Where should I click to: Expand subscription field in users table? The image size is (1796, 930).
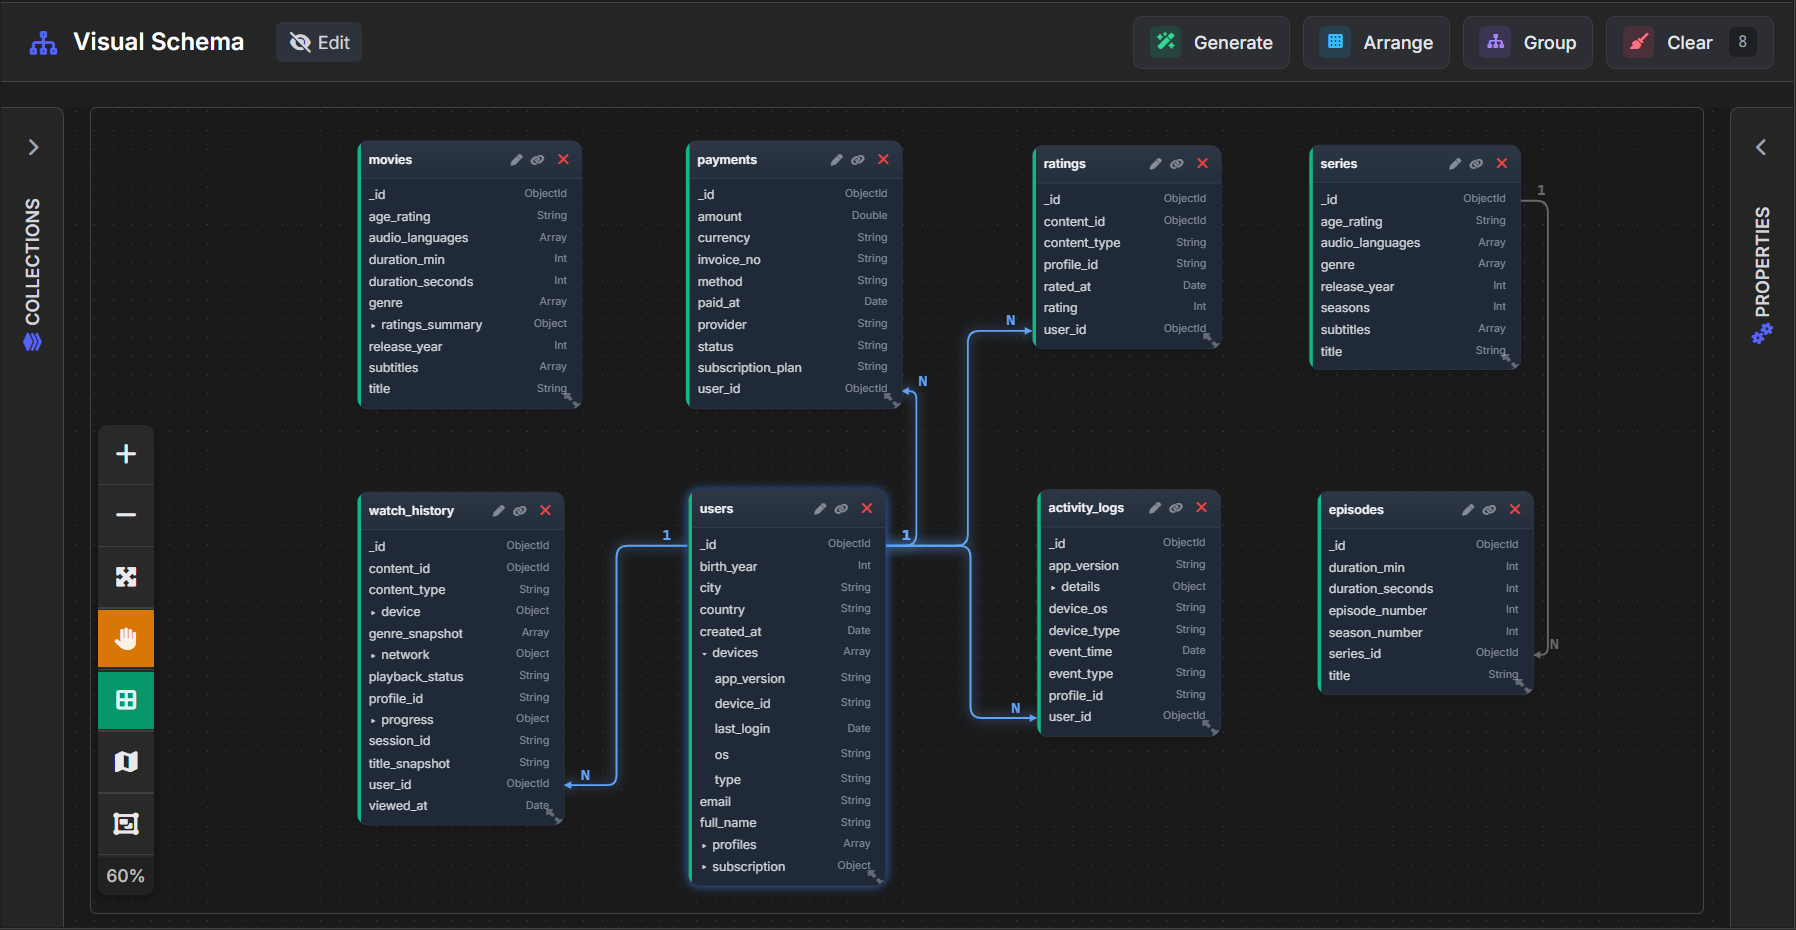tap(704, 867)
